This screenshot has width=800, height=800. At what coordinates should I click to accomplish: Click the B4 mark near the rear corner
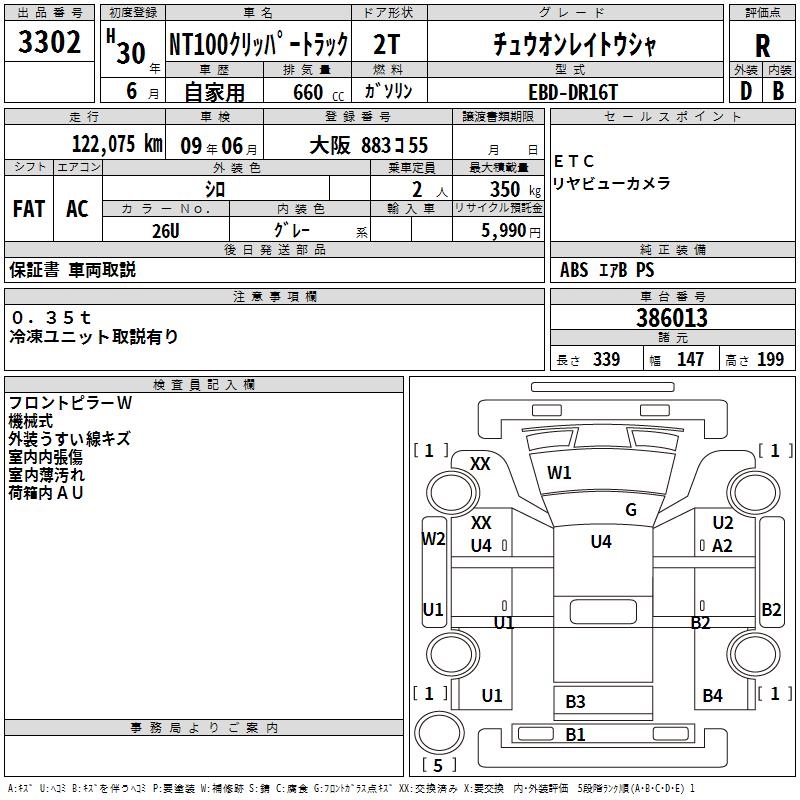(x=712, y=695)
